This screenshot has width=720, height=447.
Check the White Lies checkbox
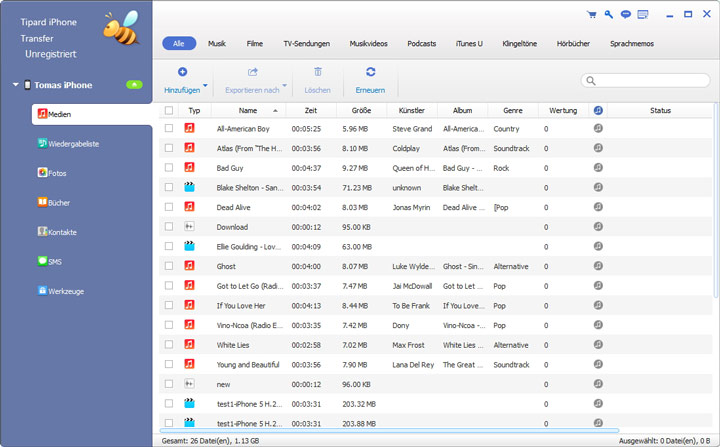[169, 344]
